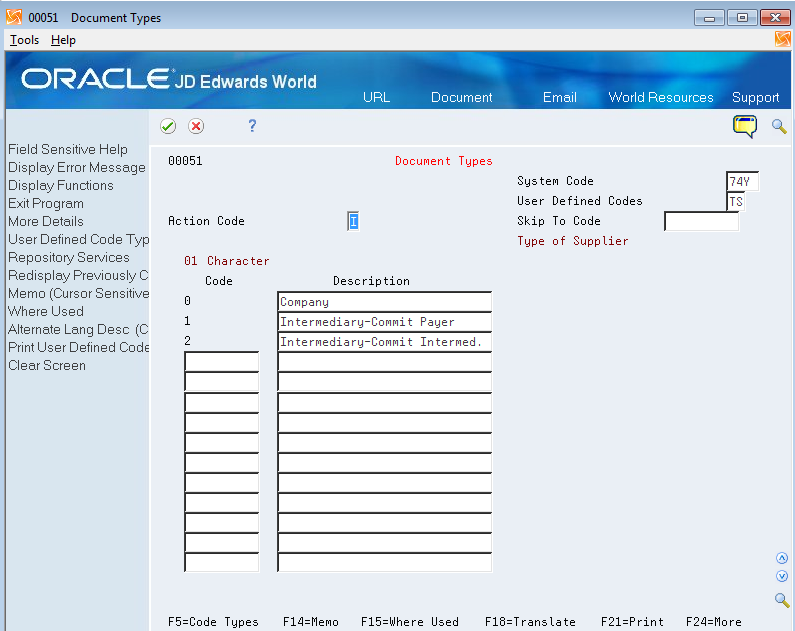Click the orange JD Edwards icon in menu bar
Screen dimensions: 795x631
(782, 40)
